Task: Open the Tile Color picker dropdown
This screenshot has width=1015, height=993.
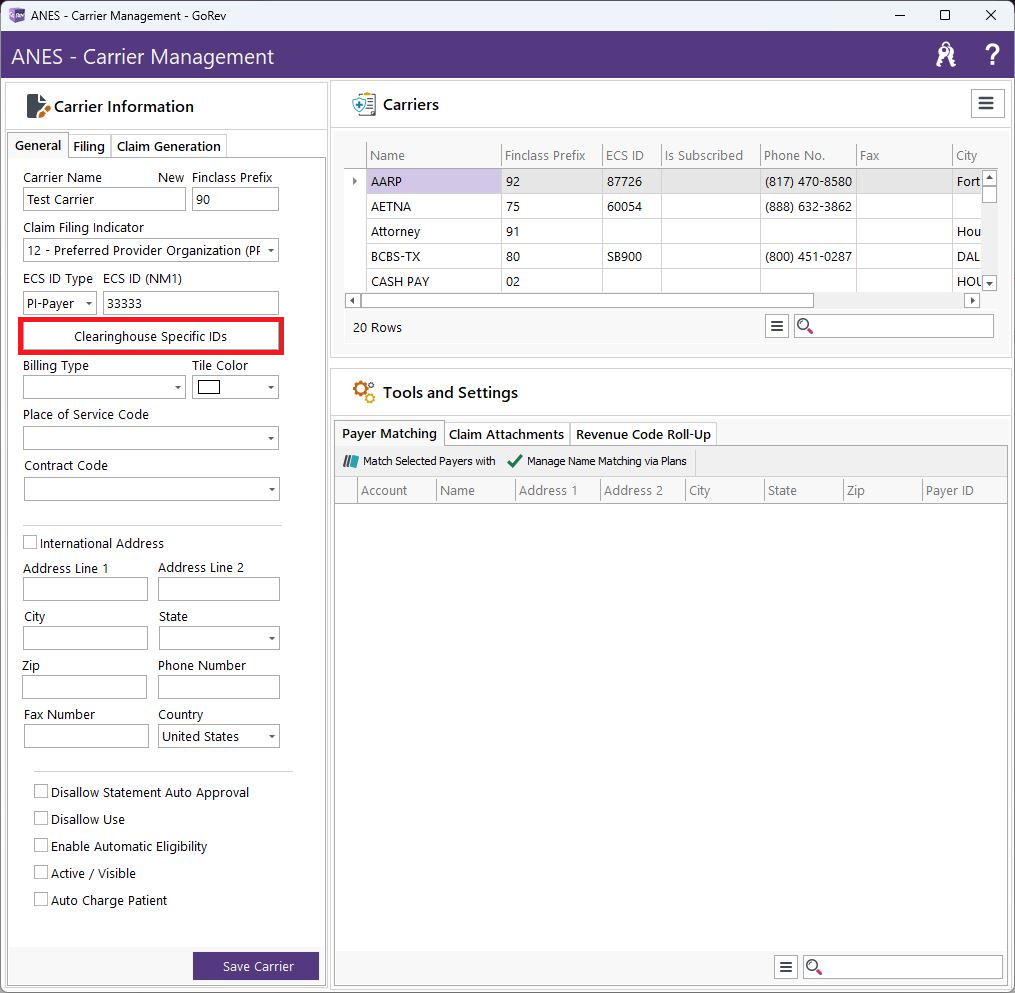Action: 271,387
